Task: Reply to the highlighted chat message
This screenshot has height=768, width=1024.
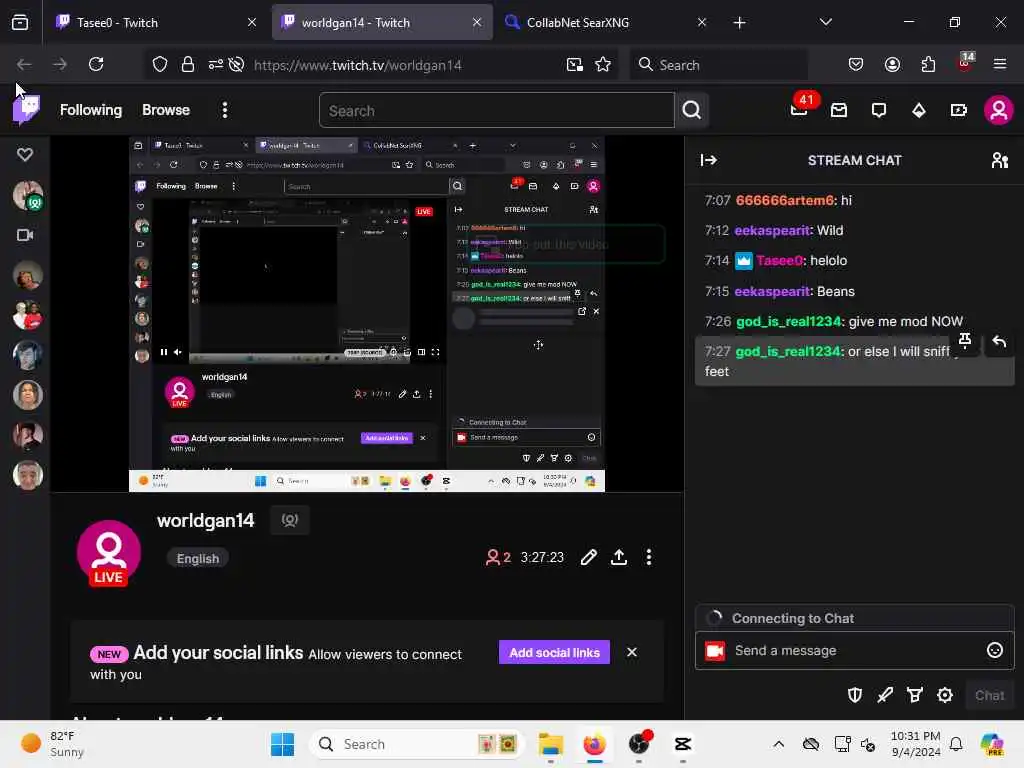Action: tap(999, 341)
